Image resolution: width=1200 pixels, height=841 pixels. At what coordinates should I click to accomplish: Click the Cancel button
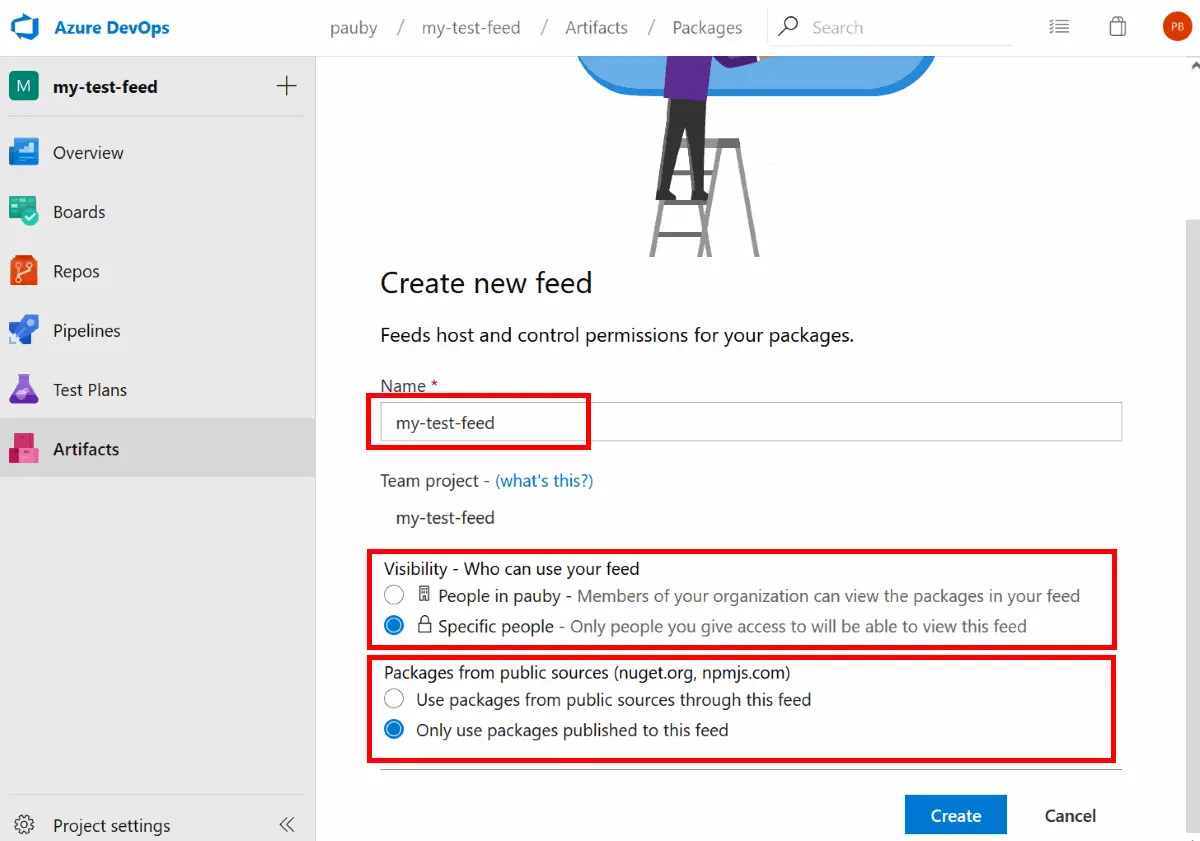point(1070,815)
